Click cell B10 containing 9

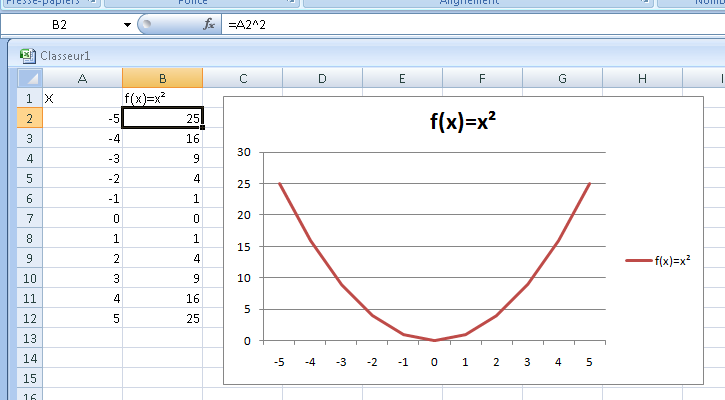(x=162, y=278)
